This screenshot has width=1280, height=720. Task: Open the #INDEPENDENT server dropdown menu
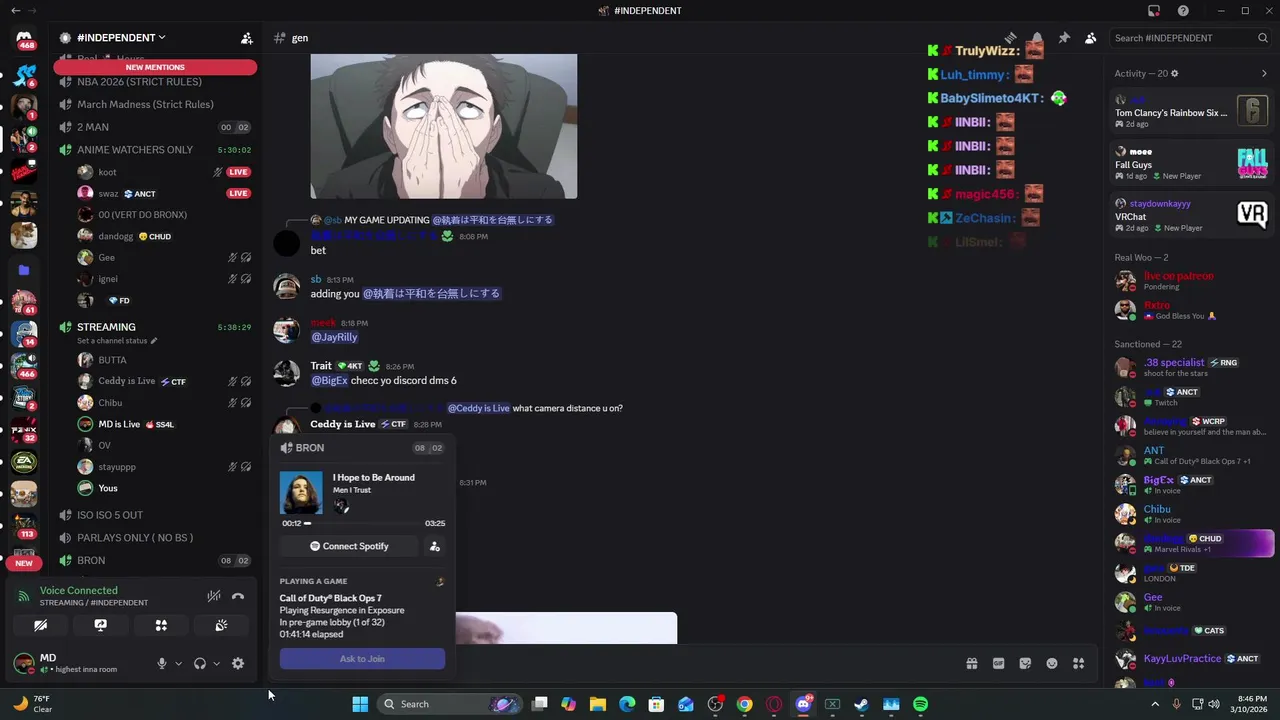point(121,38)
